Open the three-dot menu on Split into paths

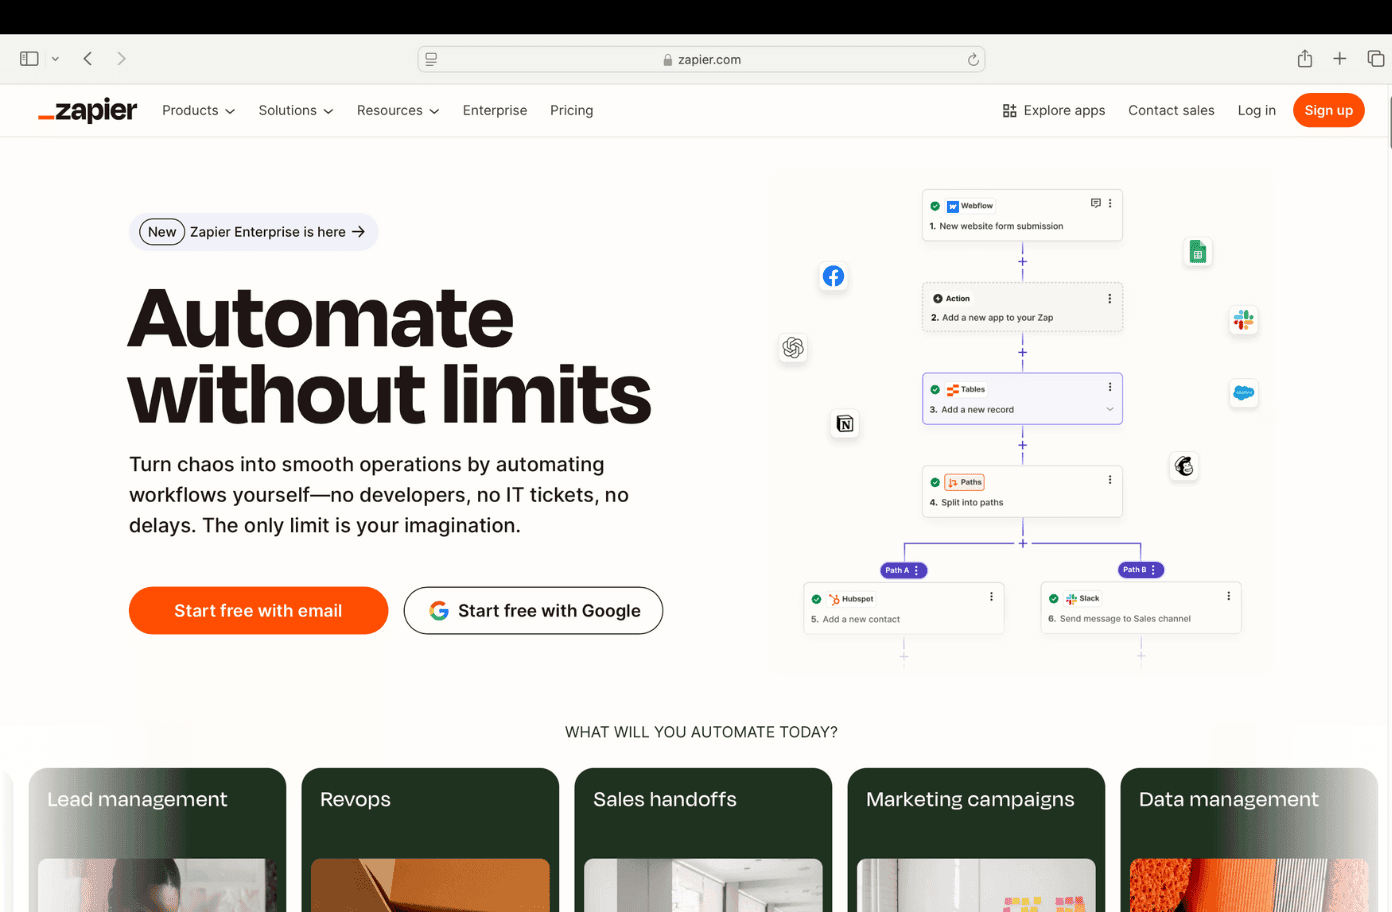(1108, 478)
